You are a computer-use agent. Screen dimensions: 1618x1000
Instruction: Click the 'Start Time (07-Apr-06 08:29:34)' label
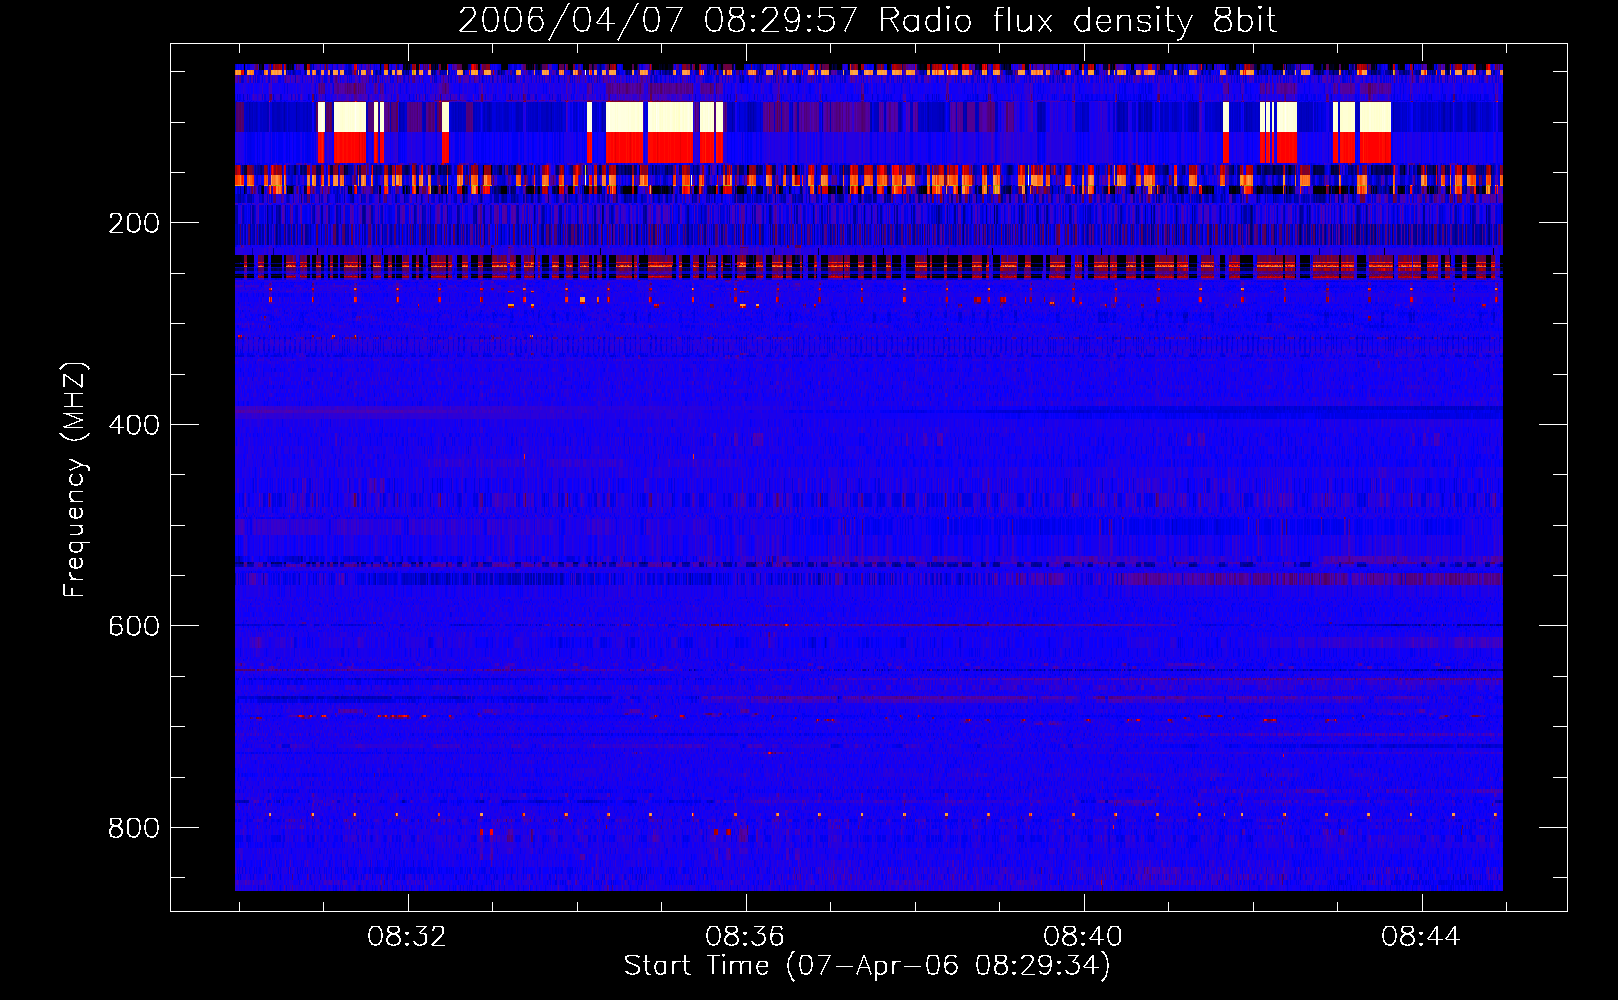coord(867,966)
